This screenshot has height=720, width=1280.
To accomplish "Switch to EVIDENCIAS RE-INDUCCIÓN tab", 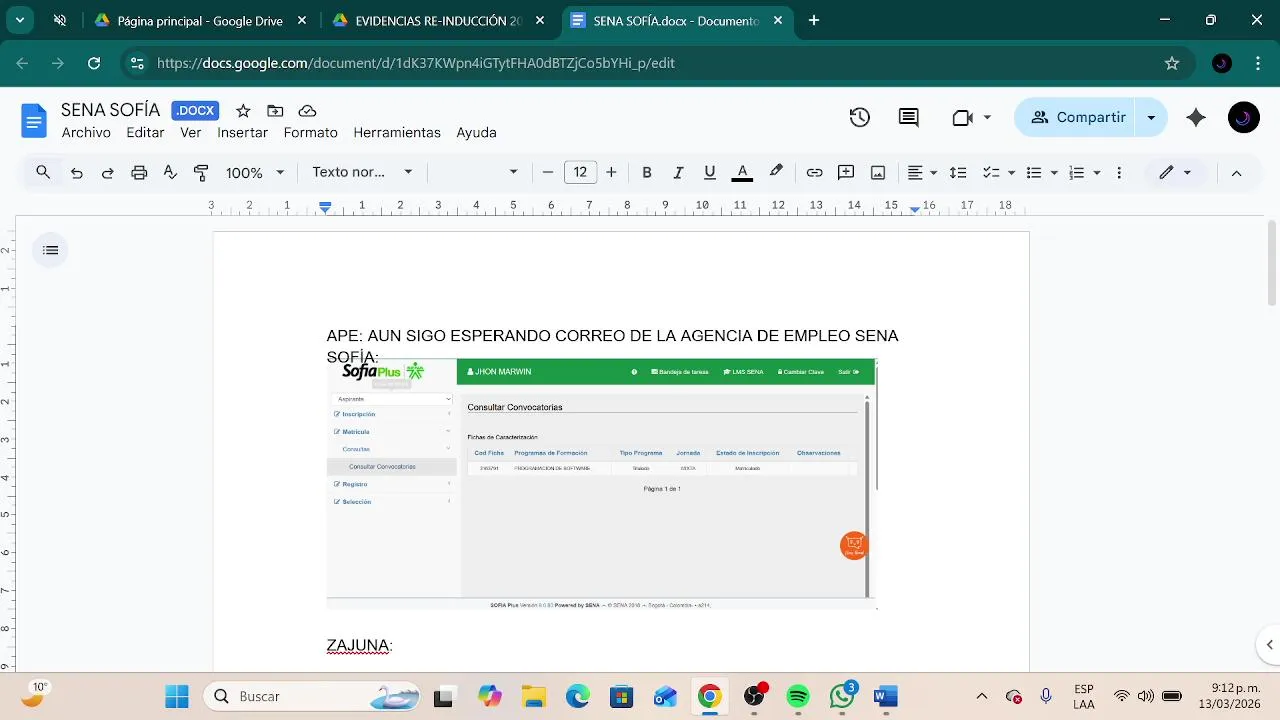I will tap(440, 20).
